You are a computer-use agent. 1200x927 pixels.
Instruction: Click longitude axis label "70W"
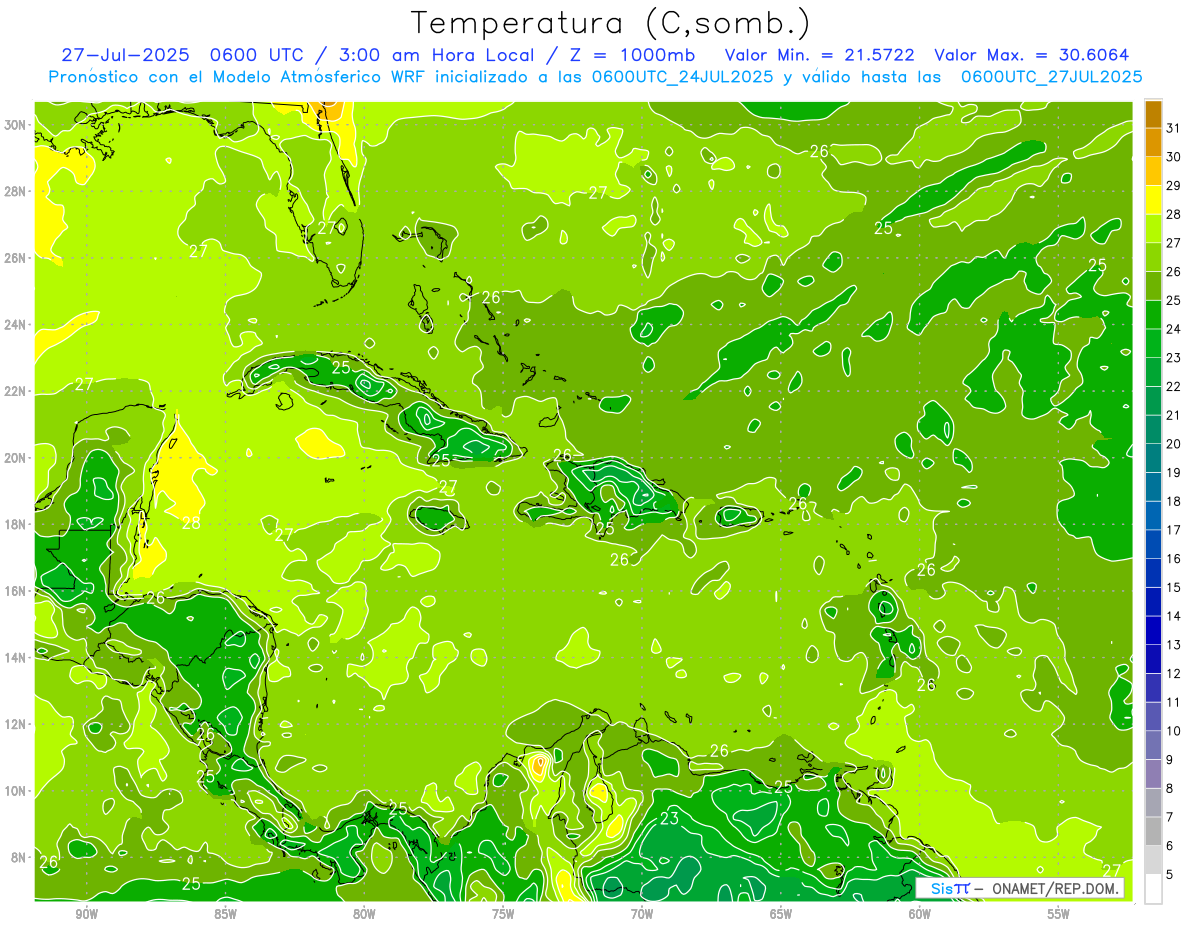(x=642, y=914)
